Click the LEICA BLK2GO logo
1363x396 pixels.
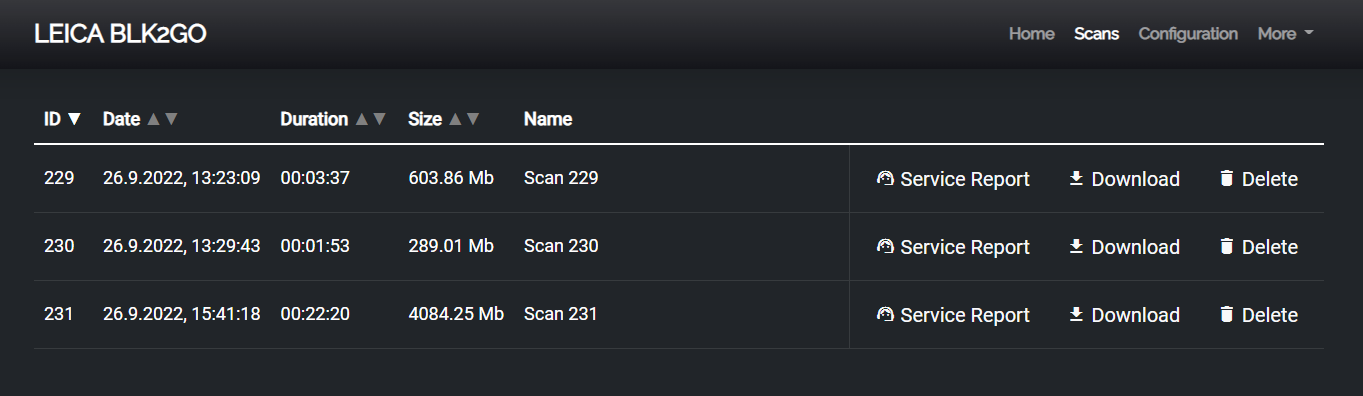pos(120,34)
